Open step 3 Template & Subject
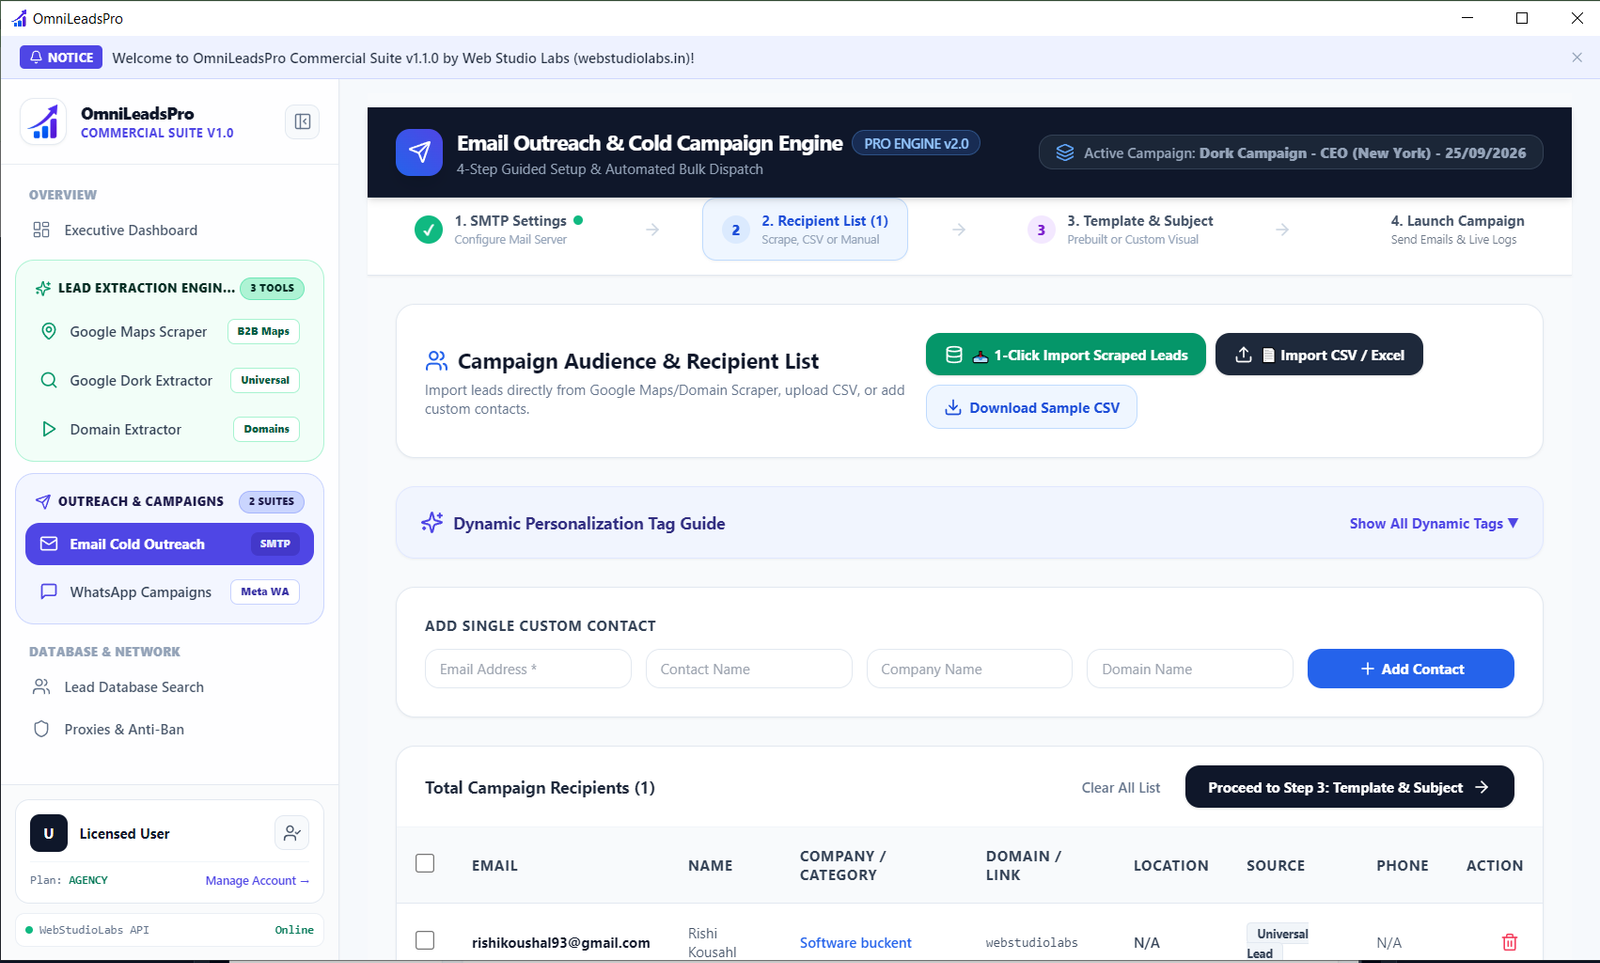The image size is (1600, 963). [x=1121, y=229]
